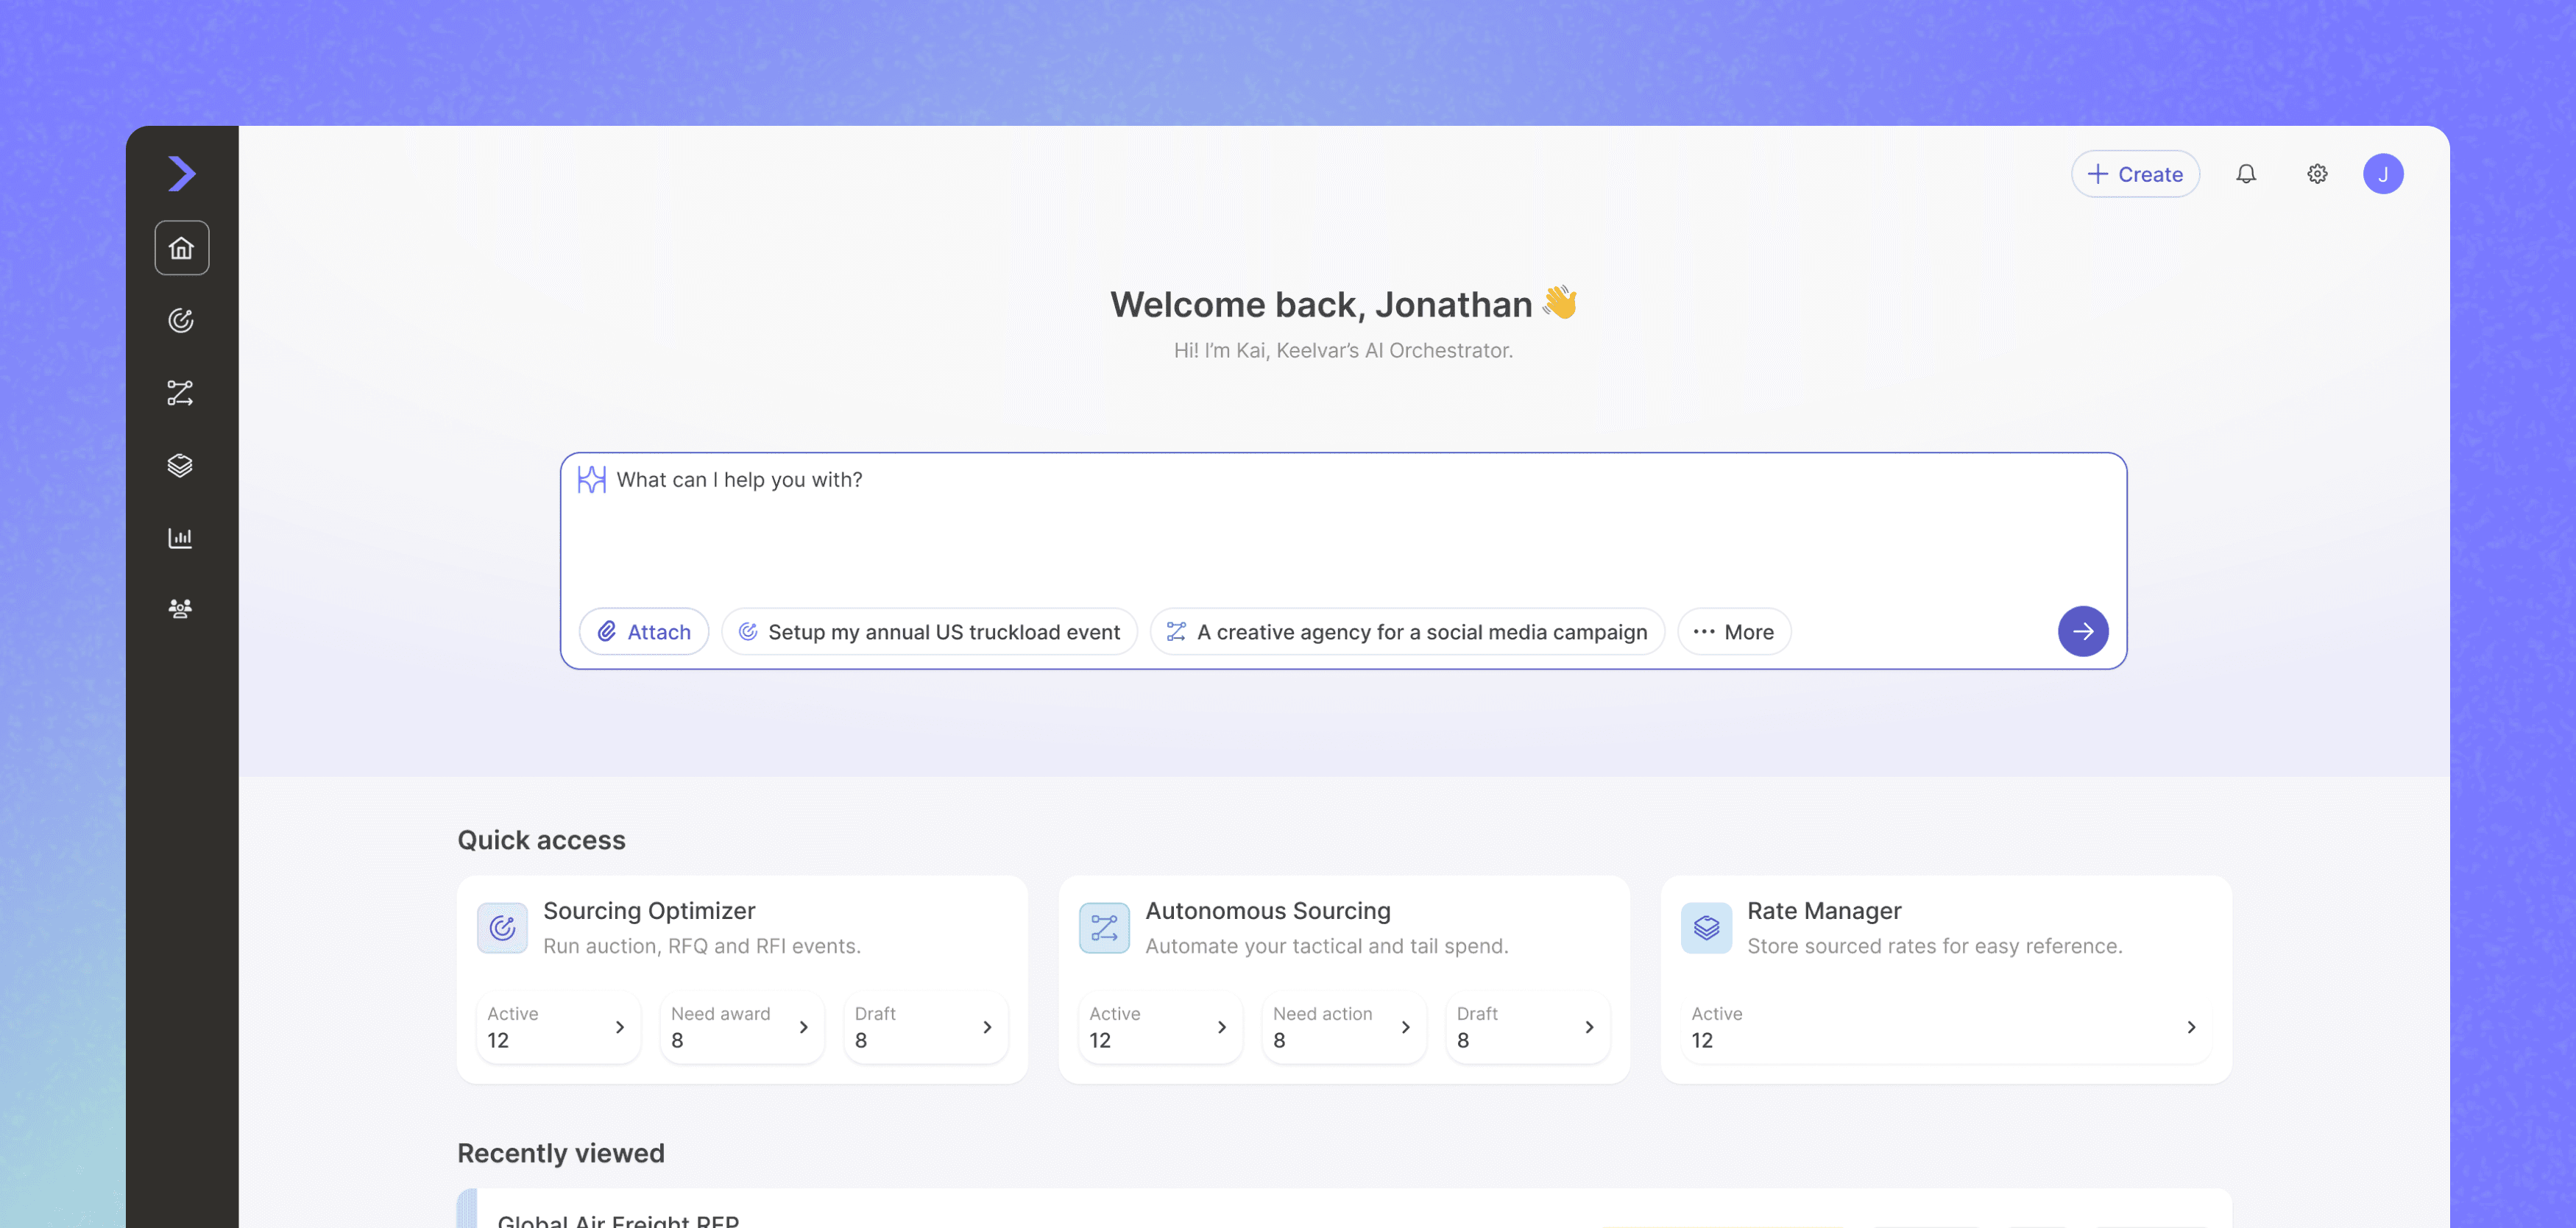Expand the More suggestions option
2576x1228 pixels.
point(1733,632)
